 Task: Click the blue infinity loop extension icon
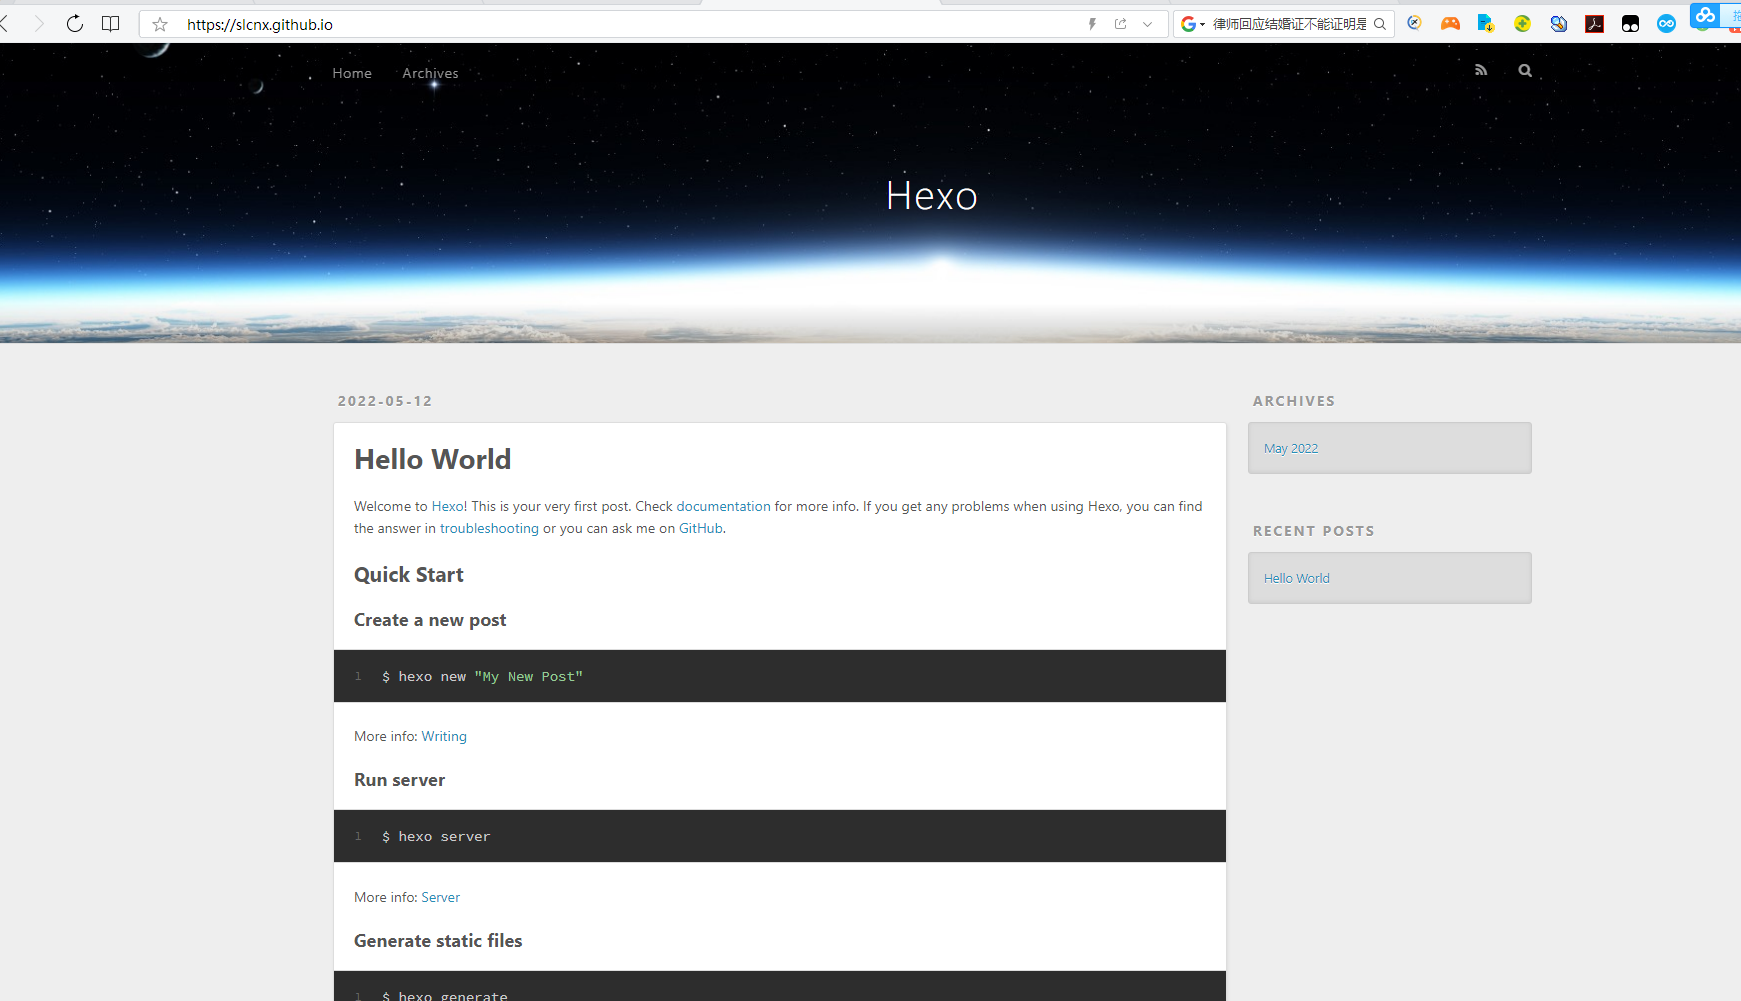click(x=1666, y=24)
